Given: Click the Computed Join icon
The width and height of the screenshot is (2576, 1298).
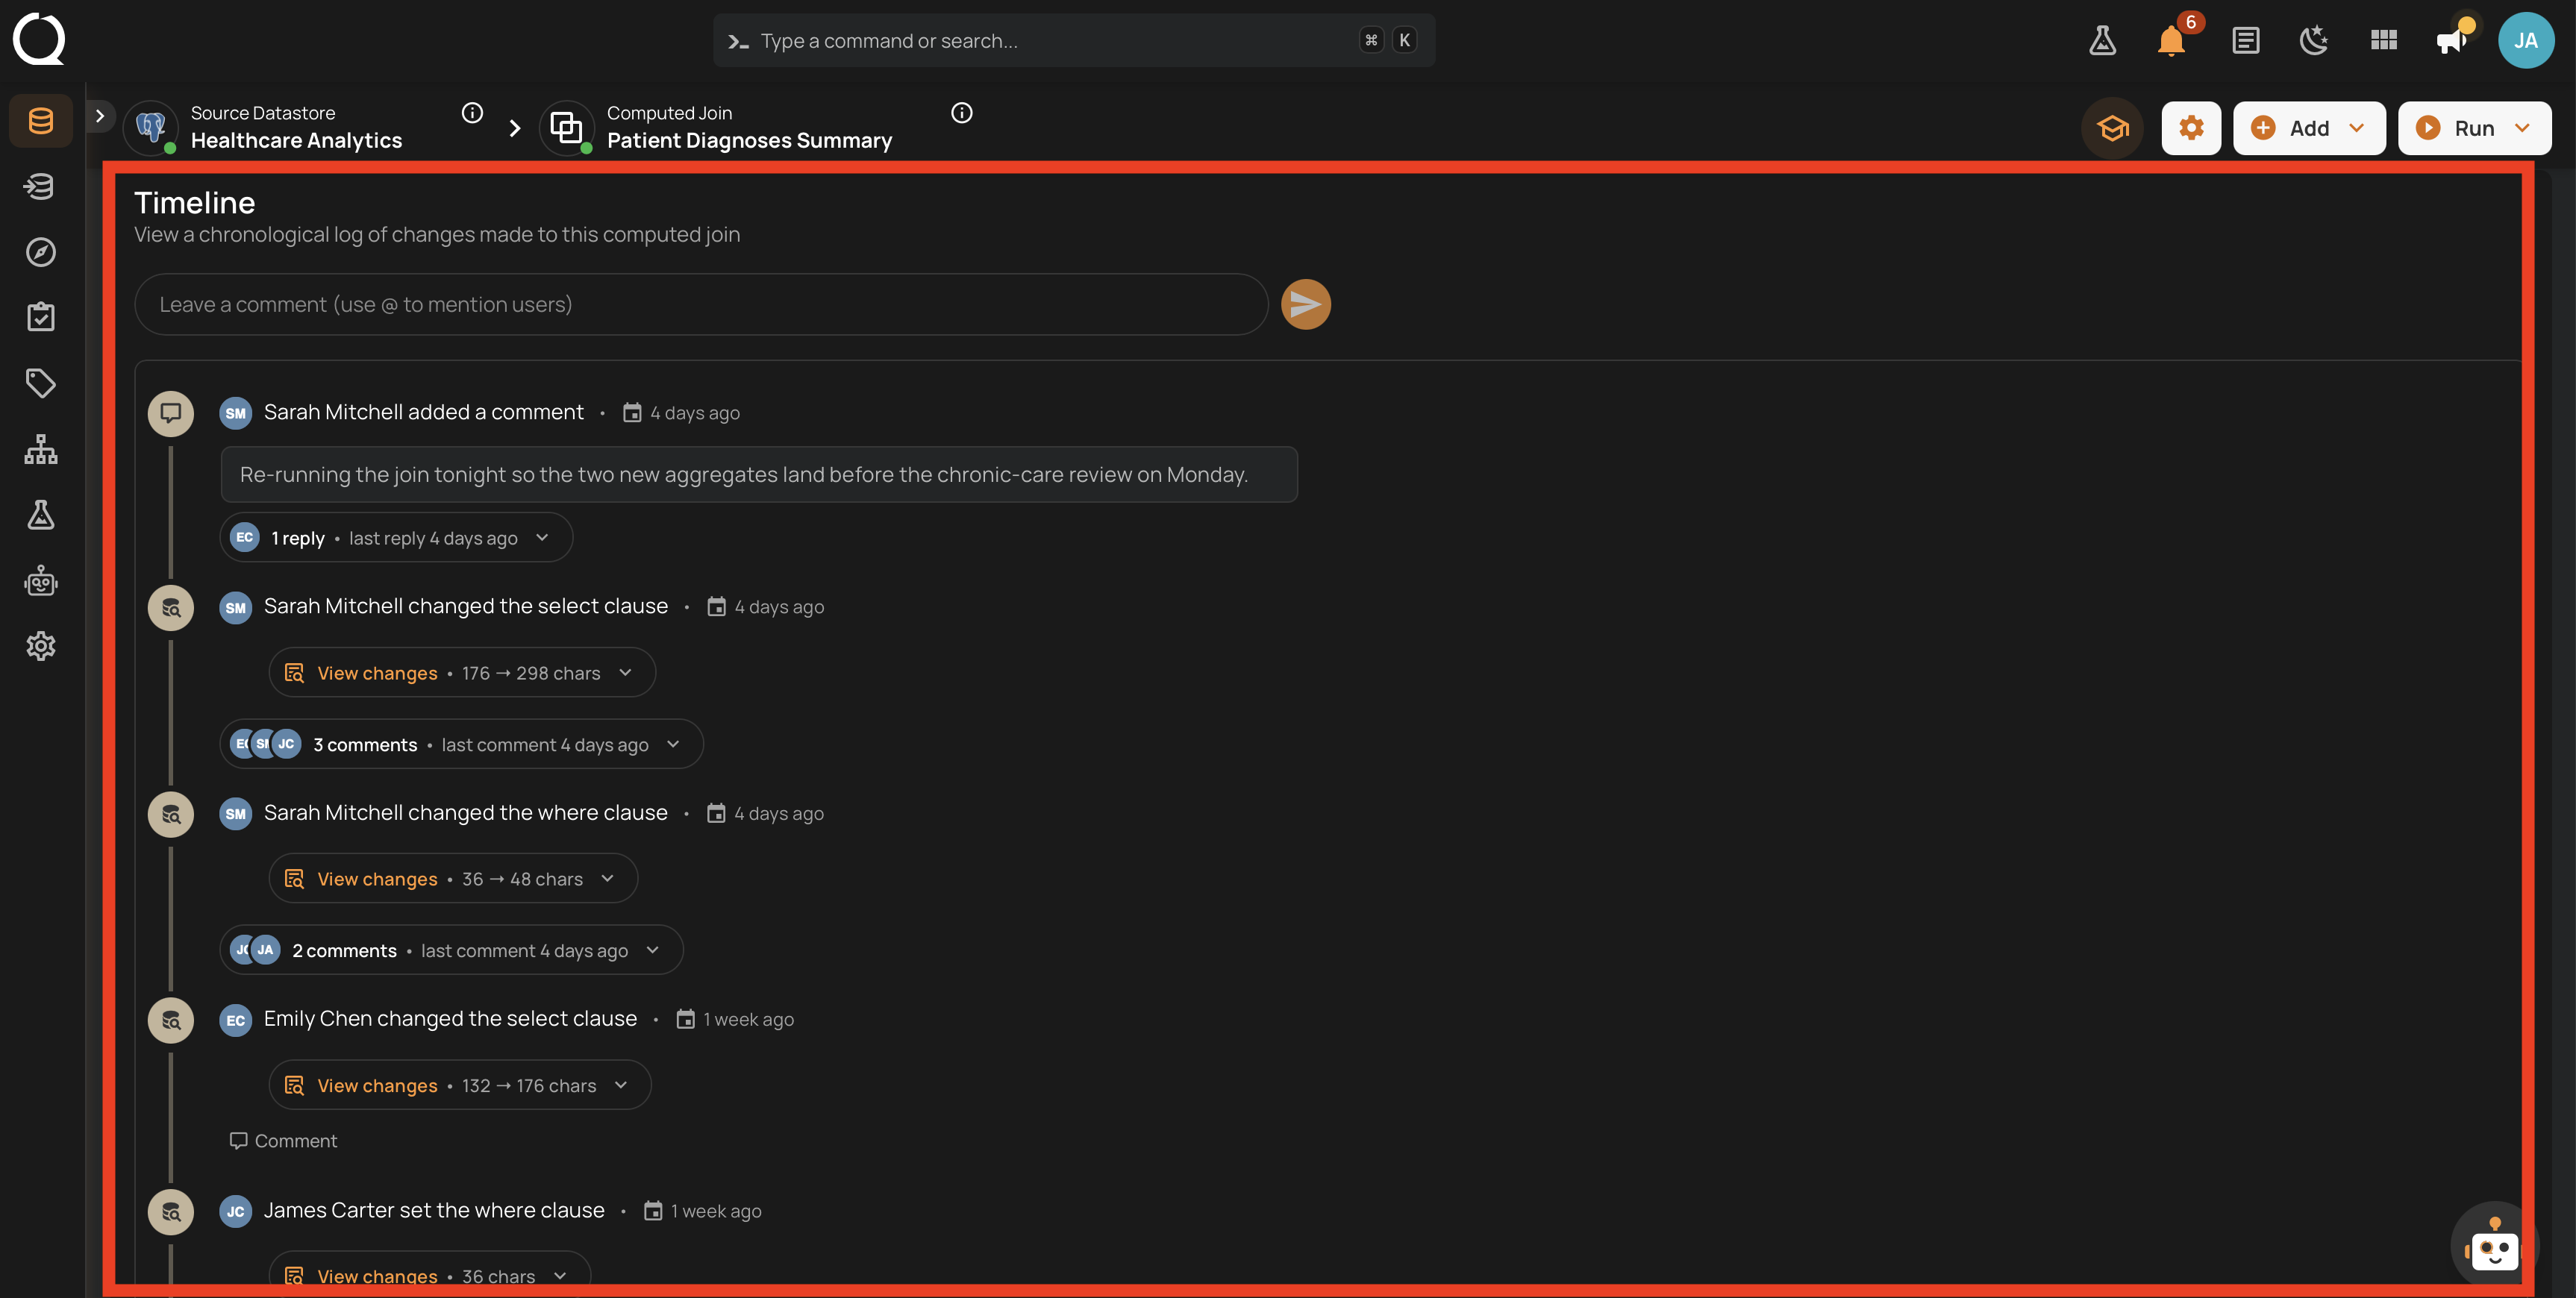Looking at the screenshot, I should tap(567, 127).
